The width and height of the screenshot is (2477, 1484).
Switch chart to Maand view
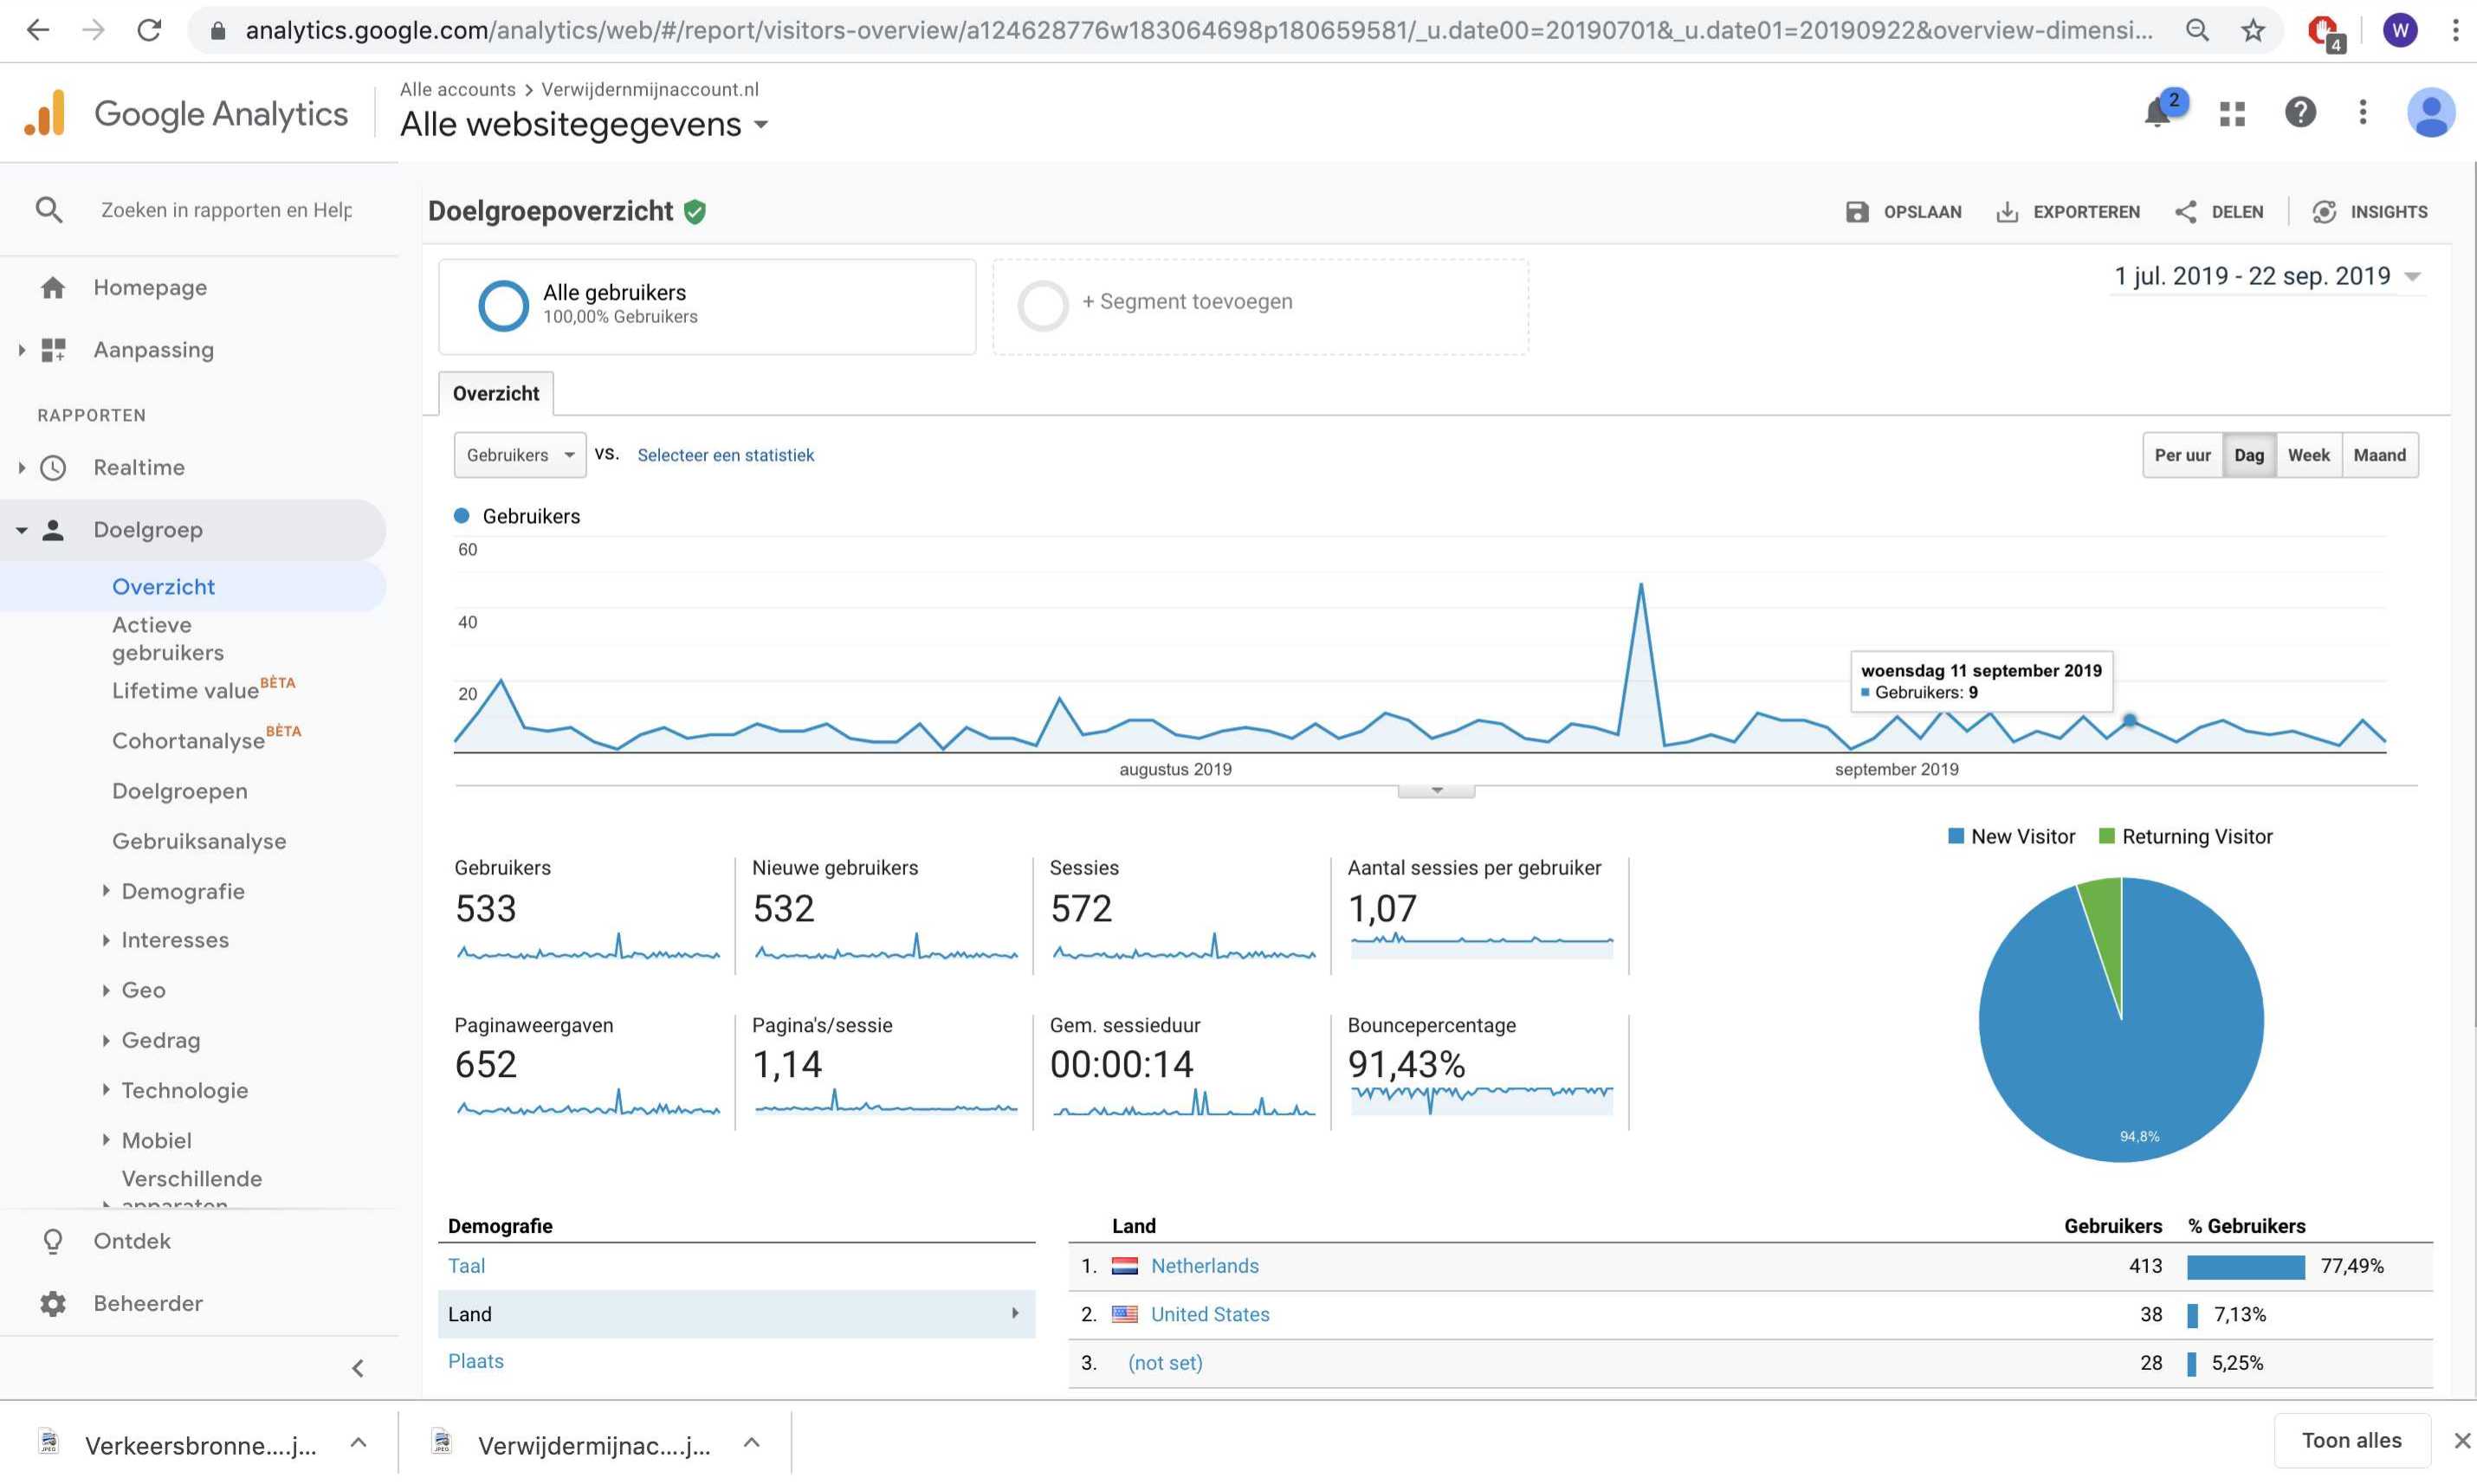pos(2379,455)
